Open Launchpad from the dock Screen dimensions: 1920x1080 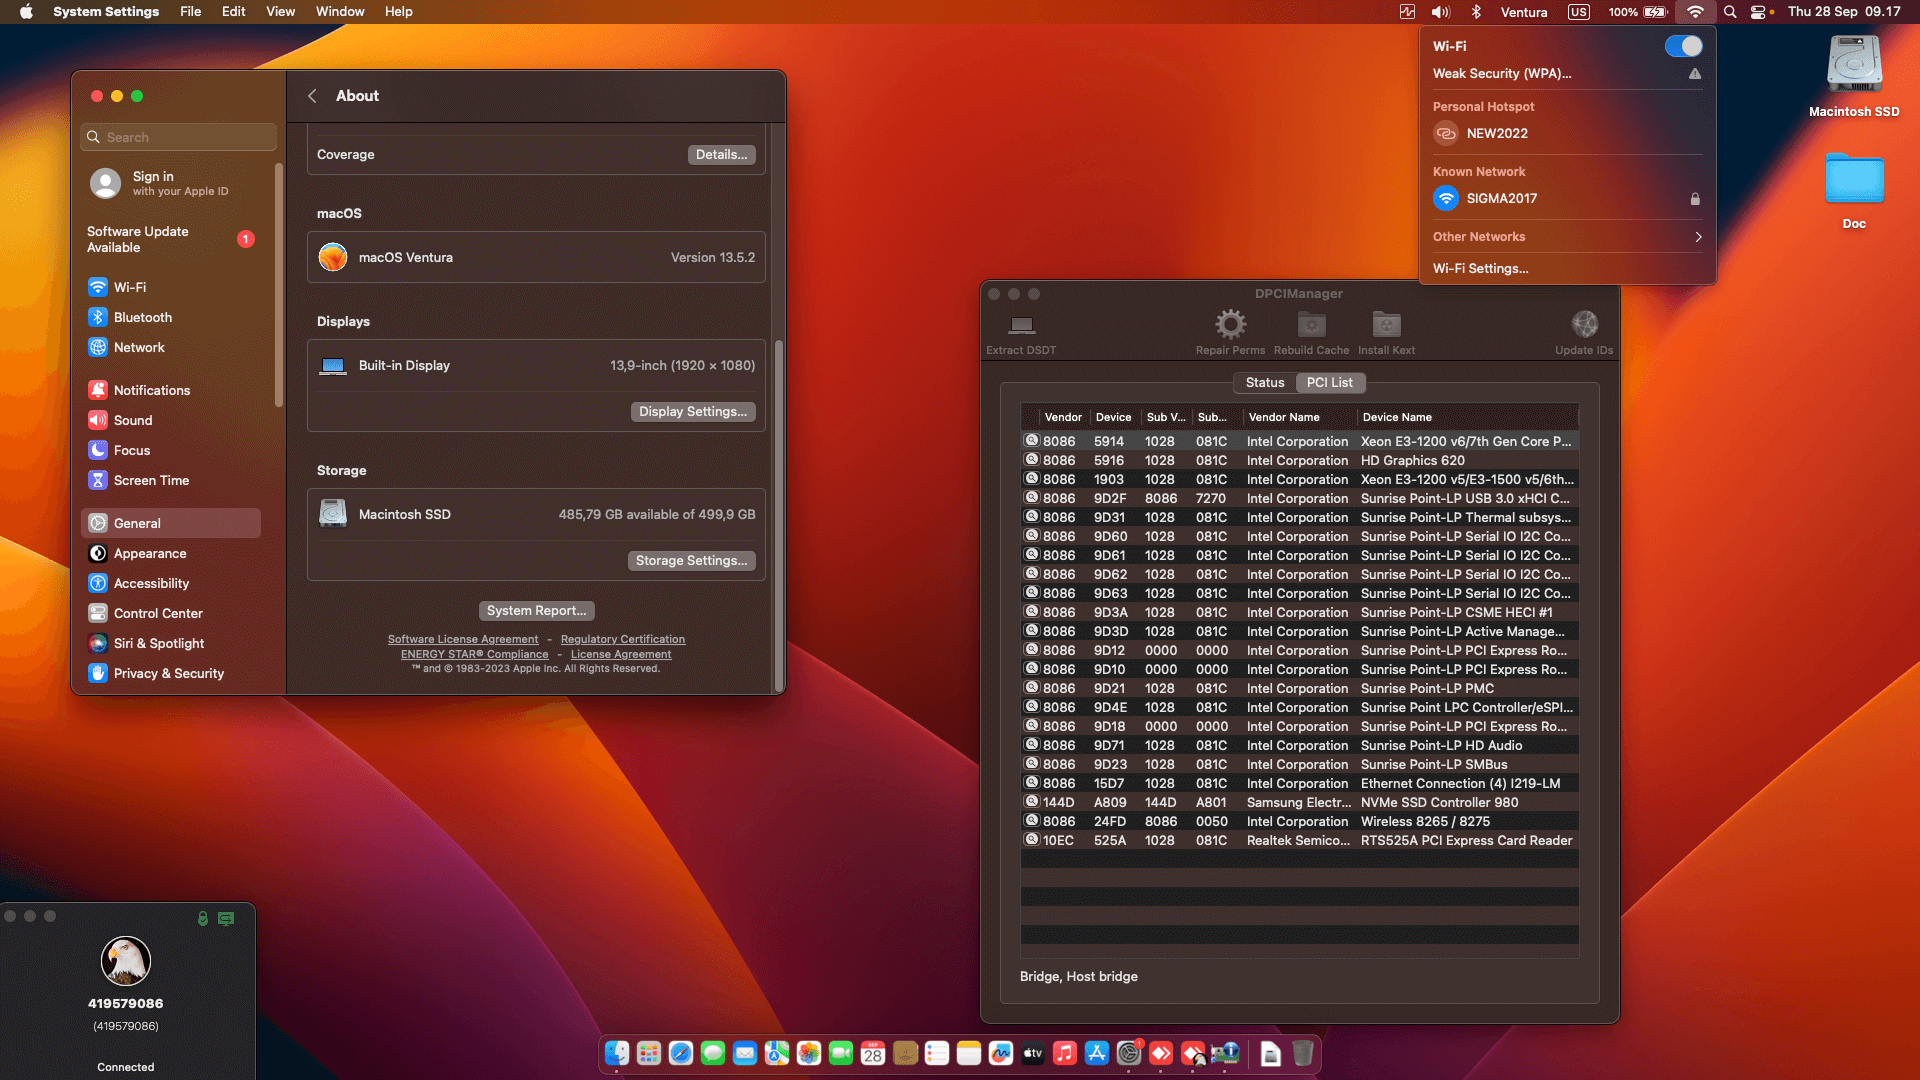[x=648, y=1053]
